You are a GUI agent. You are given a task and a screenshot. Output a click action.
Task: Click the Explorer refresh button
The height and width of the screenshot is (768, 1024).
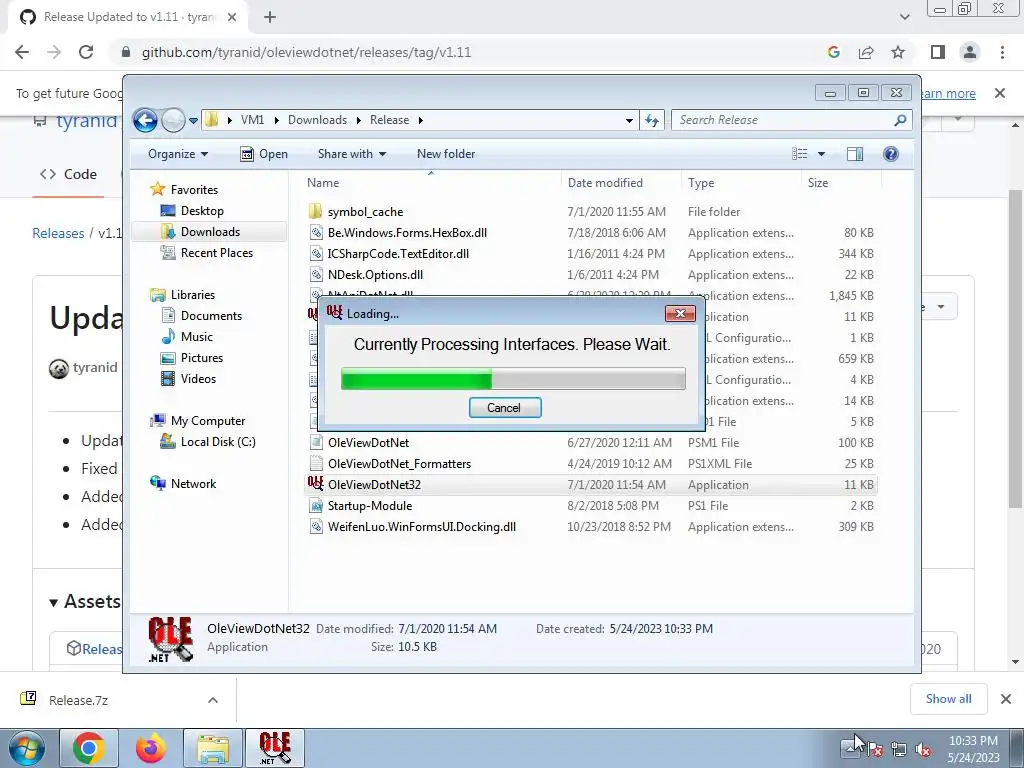pyautogui.click(x=652, y=120)
